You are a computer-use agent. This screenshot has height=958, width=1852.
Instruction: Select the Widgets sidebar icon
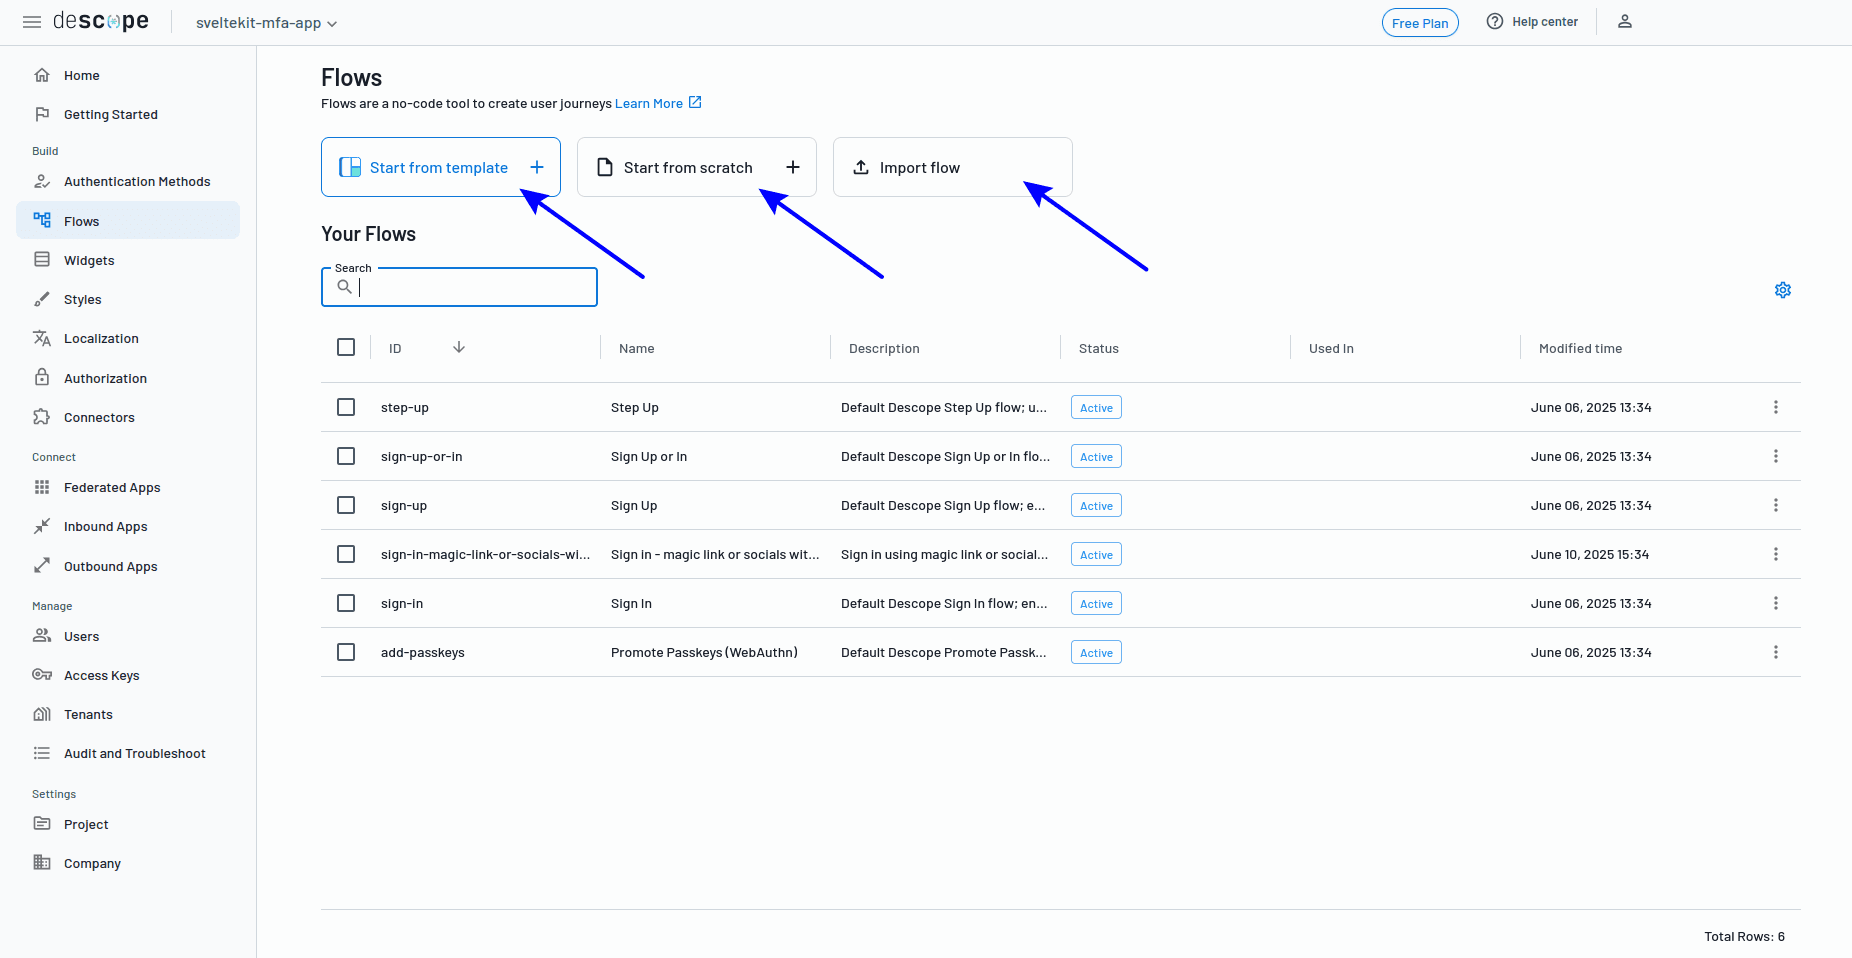(42, 259)
